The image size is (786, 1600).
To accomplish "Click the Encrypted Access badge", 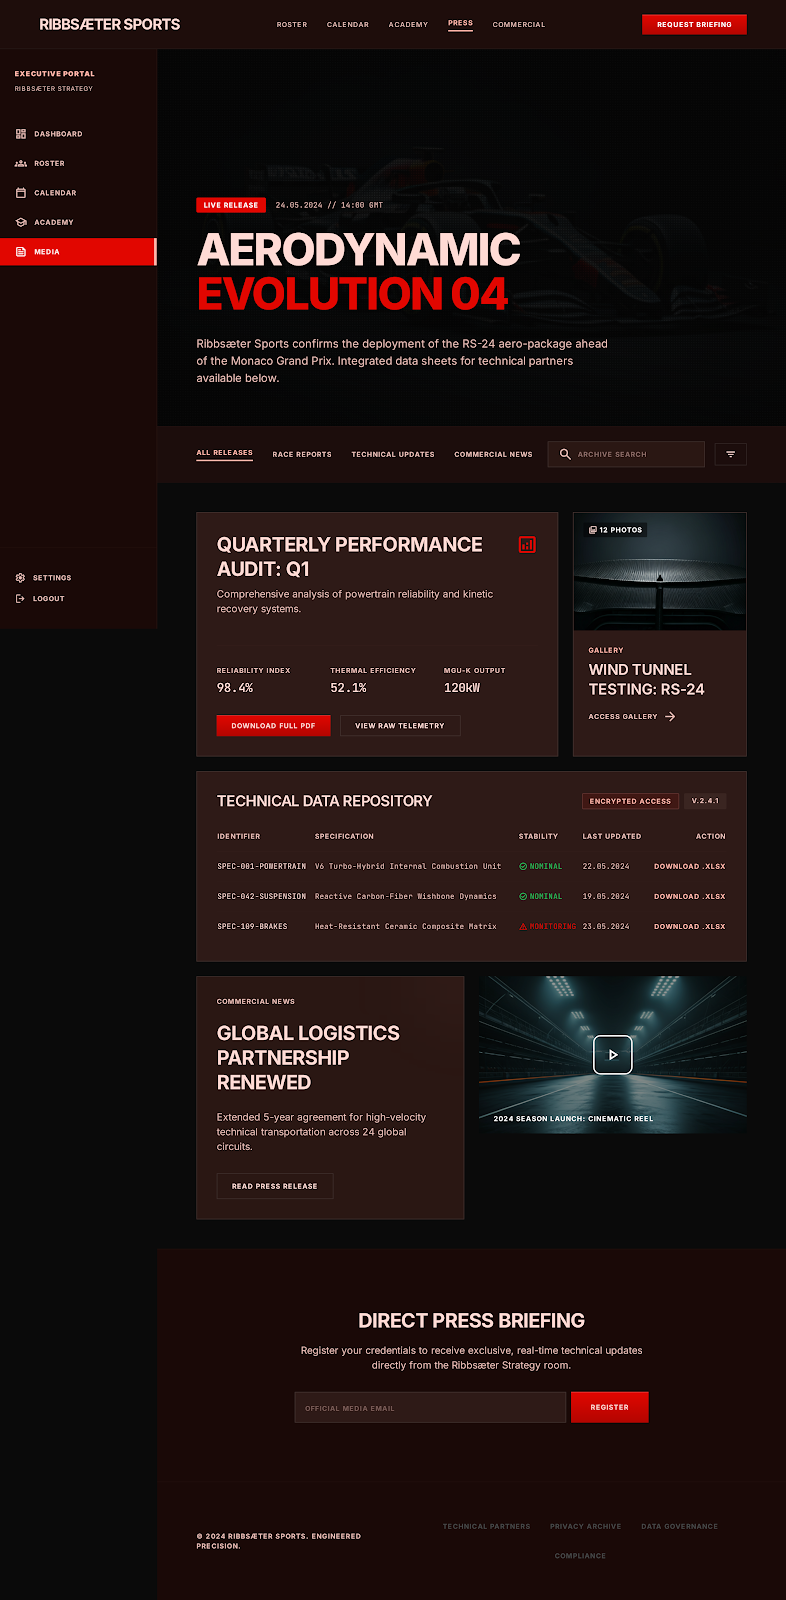I will tap(630, 801).
